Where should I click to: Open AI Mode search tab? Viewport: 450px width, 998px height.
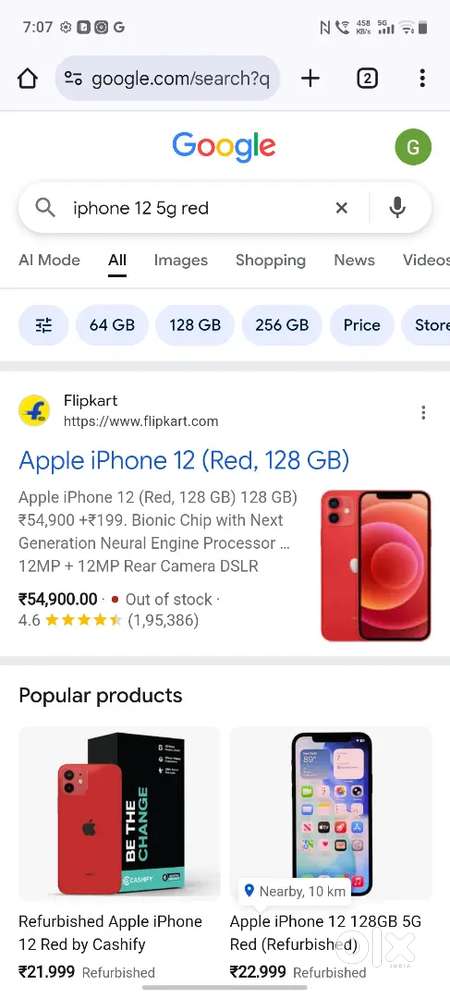coord(50,260)
